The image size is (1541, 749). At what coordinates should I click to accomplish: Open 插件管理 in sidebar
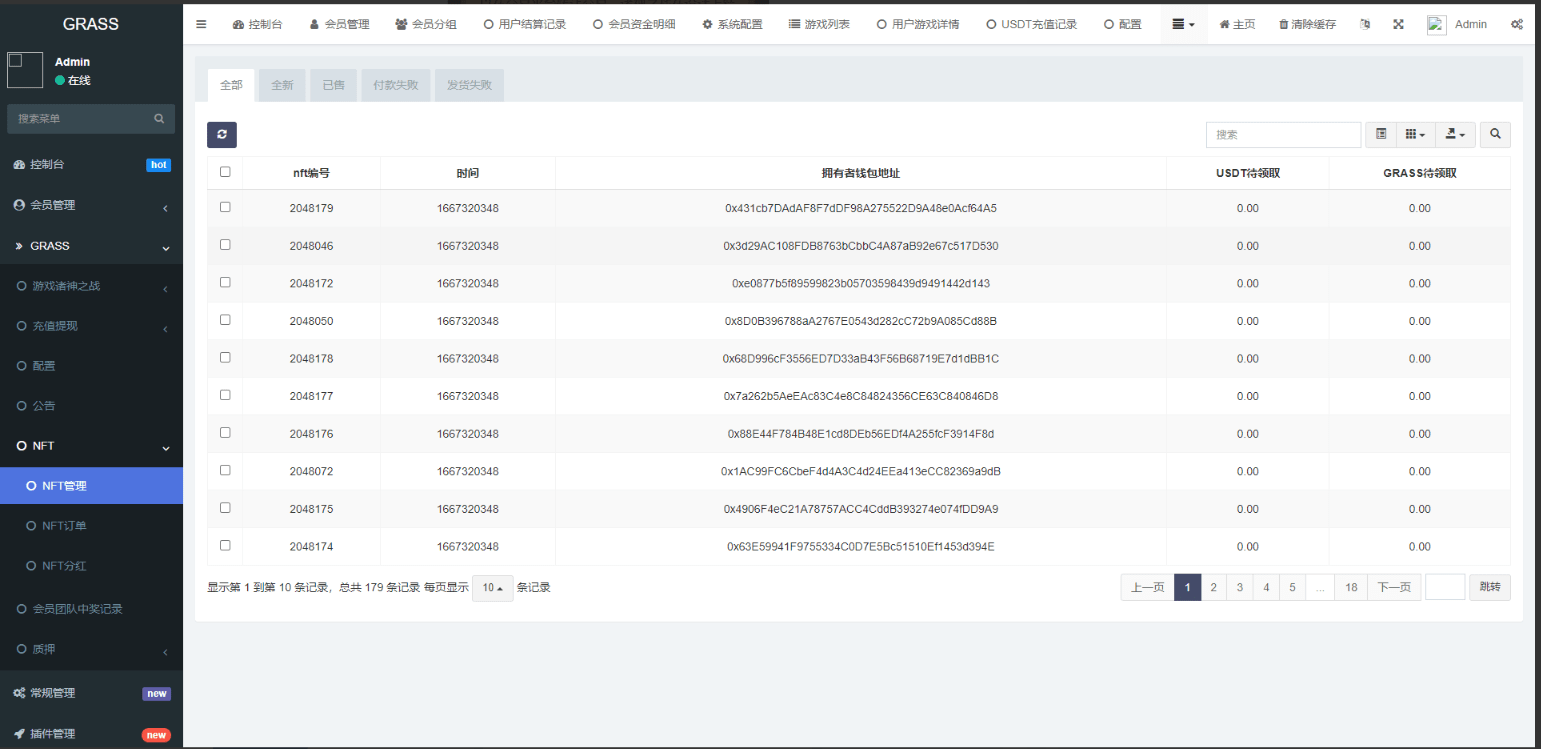pos(91,734)
